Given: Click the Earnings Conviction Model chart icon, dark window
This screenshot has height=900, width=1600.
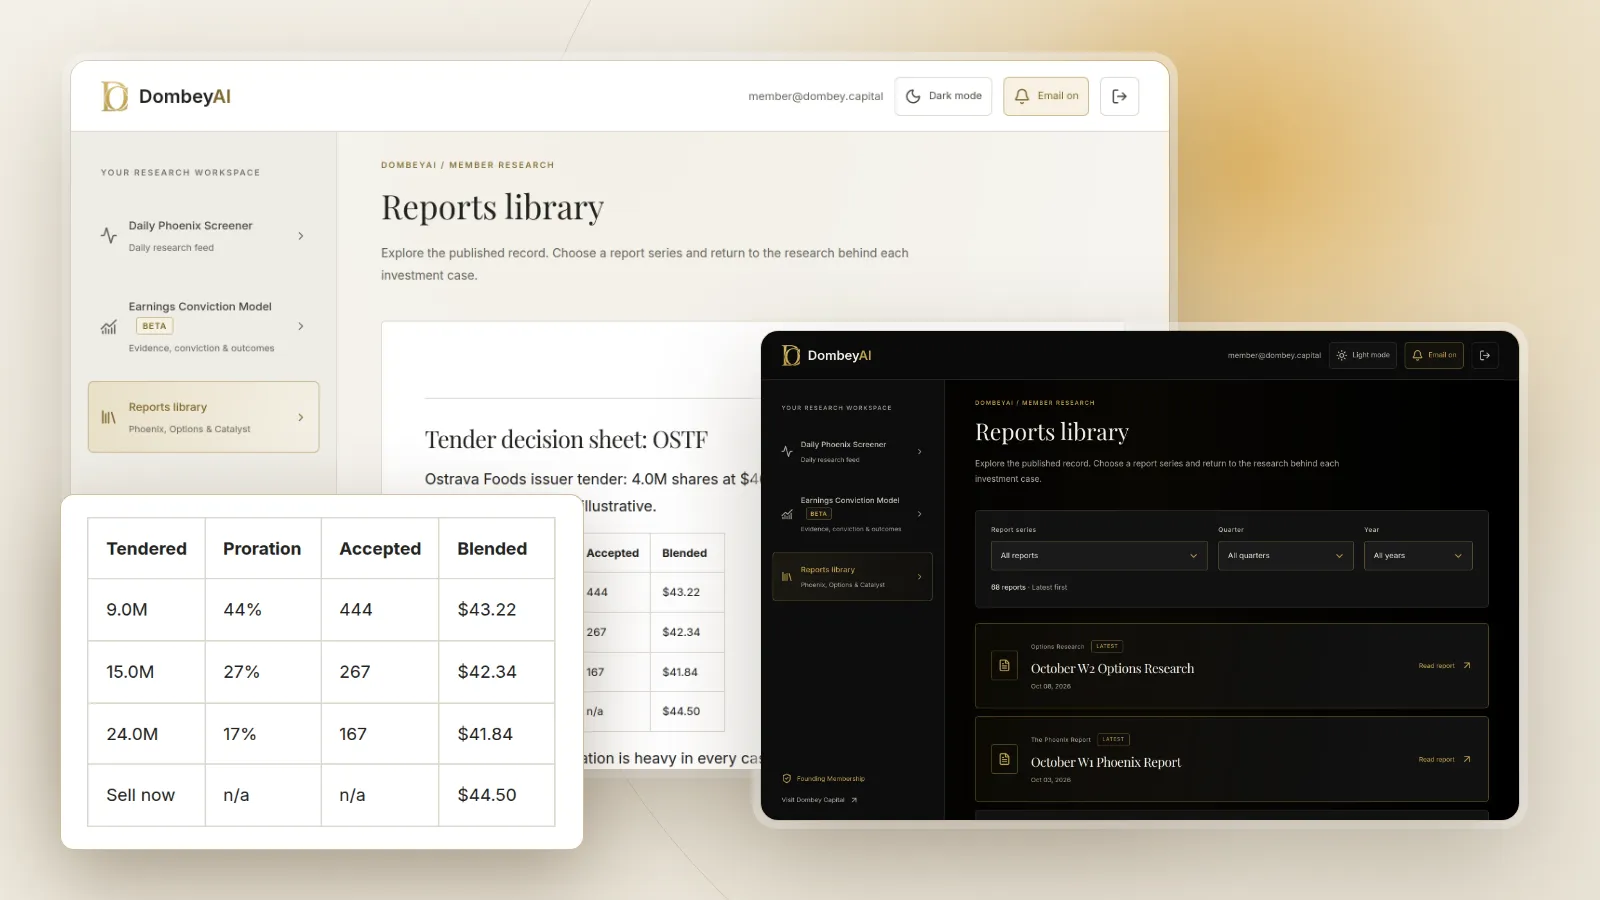Looking at the screenshot, I should pyautogui.click(x=787, y=514).
